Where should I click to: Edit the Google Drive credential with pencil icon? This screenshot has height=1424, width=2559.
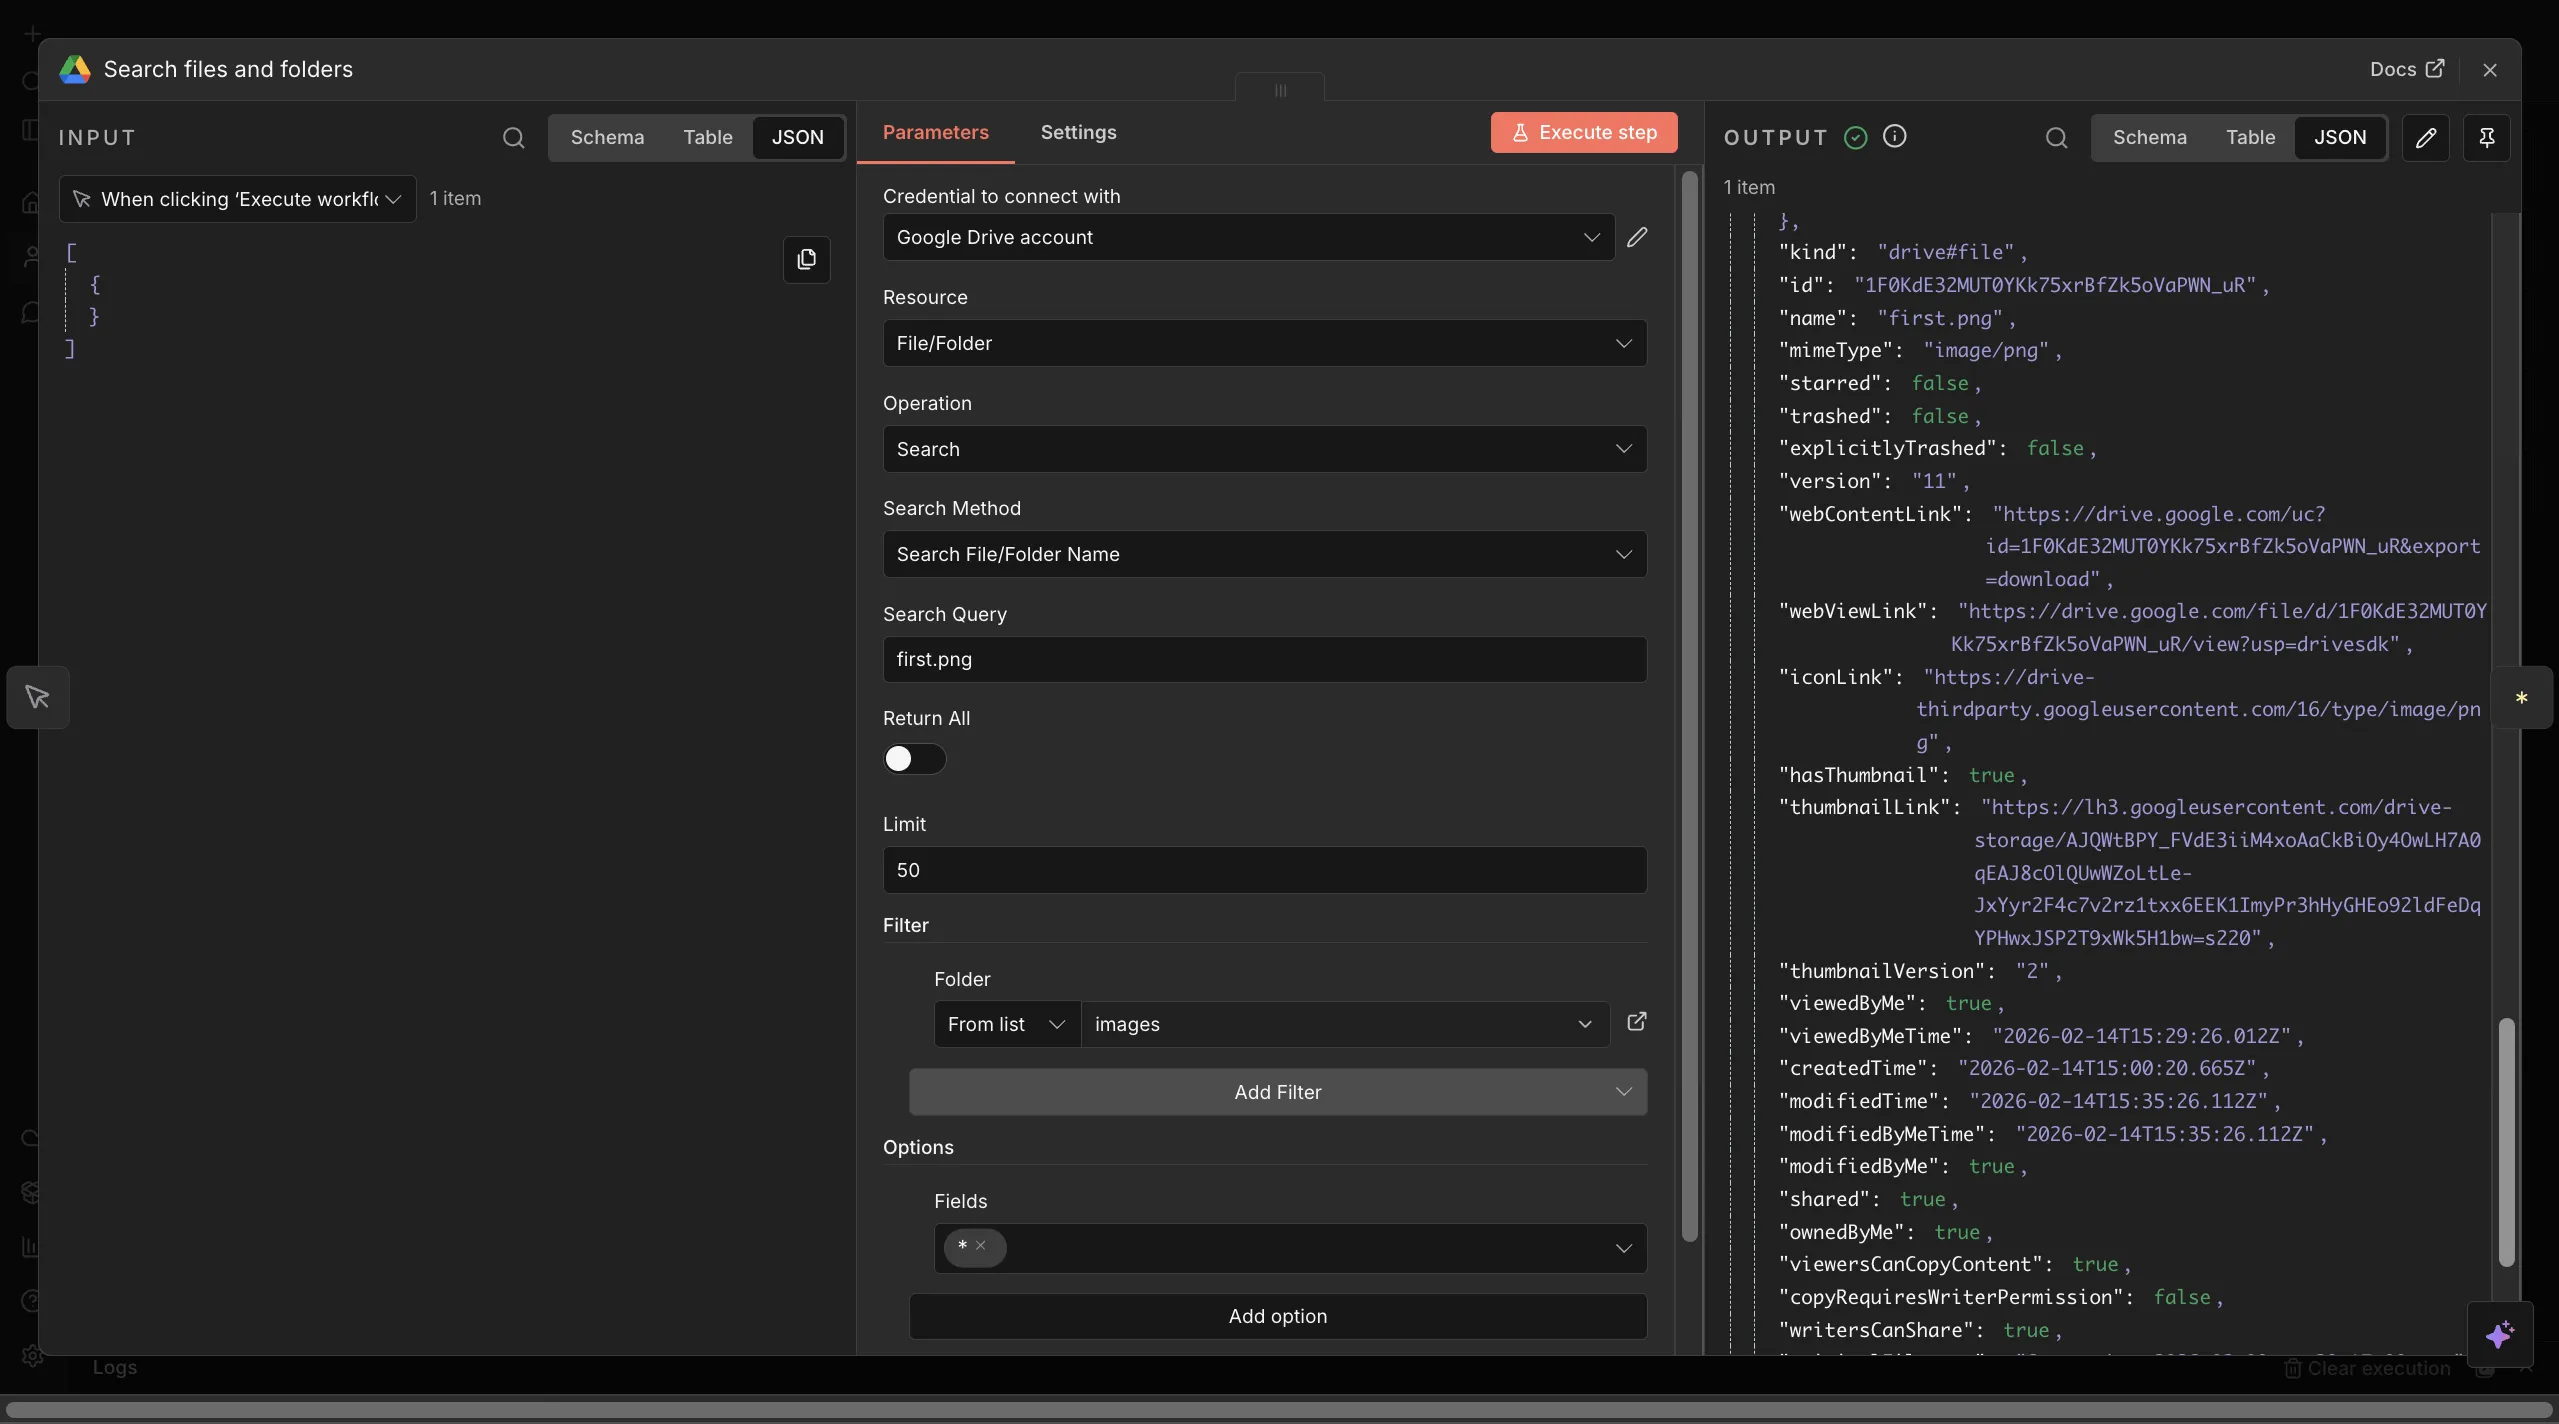point(1637,237)
